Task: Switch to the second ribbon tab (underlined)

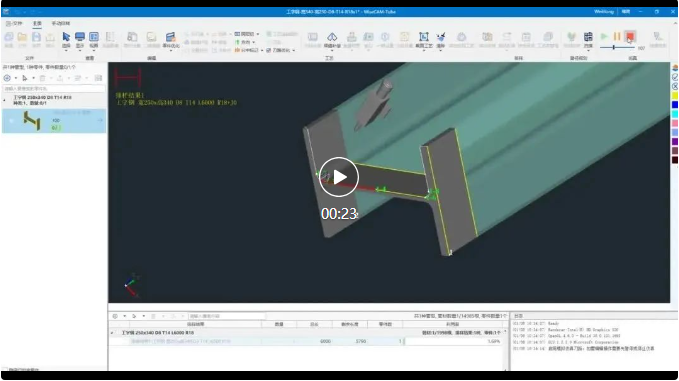Action: coord(37,23)
